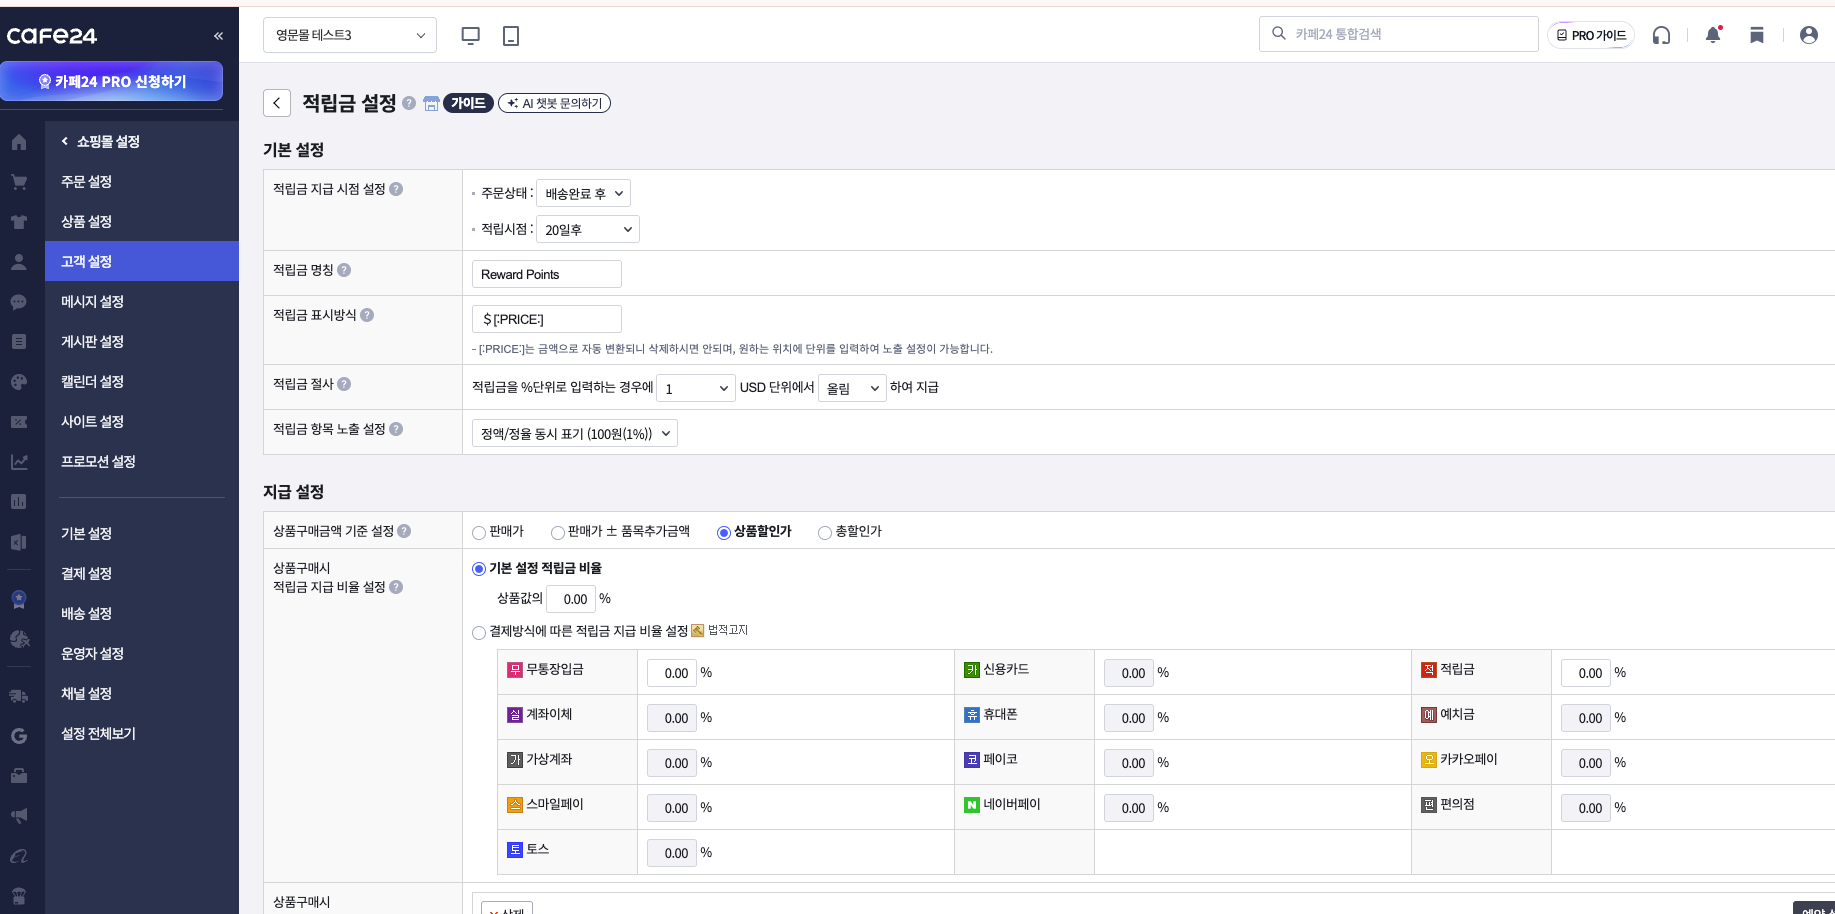Click help icon next to 적립금 설정 title
This screenshot has width=1835, height=914.
[x=409, y=103]
